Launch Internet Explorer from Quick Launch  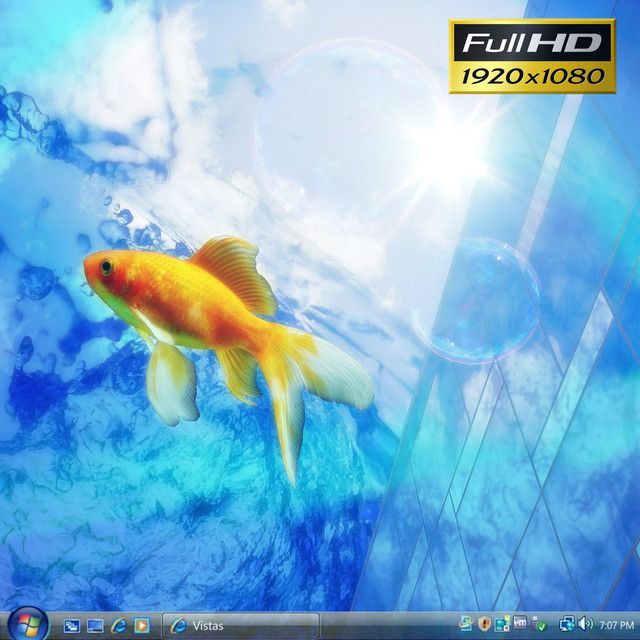(x=119, y=625)
